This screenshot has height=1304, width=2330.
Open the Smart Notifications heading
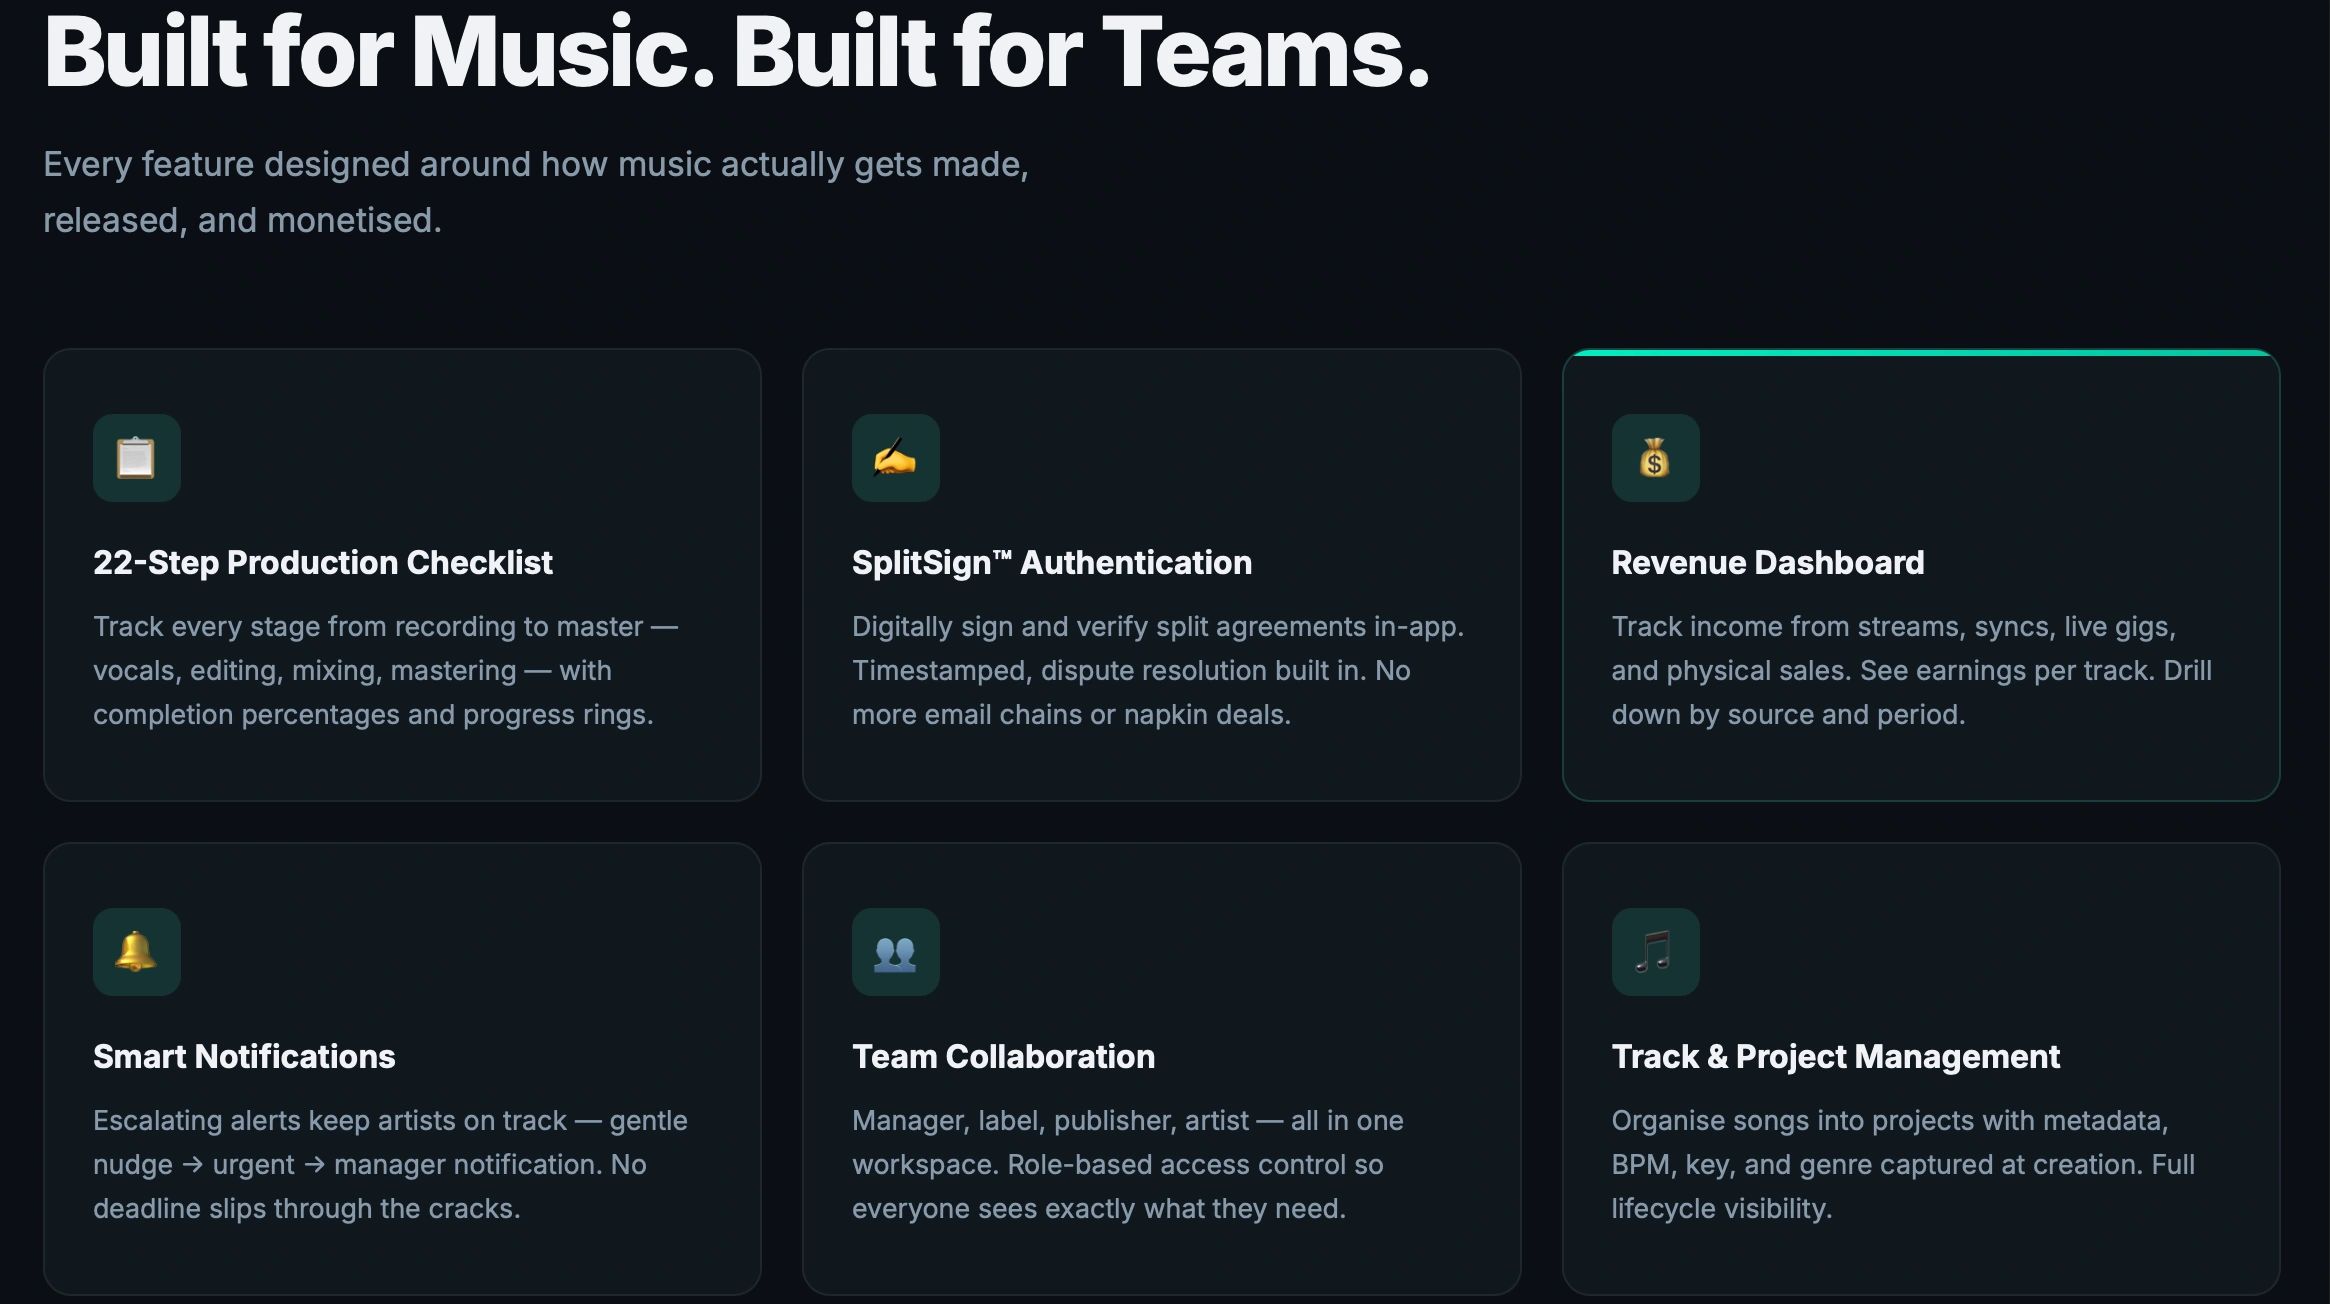click(244, 1057)
